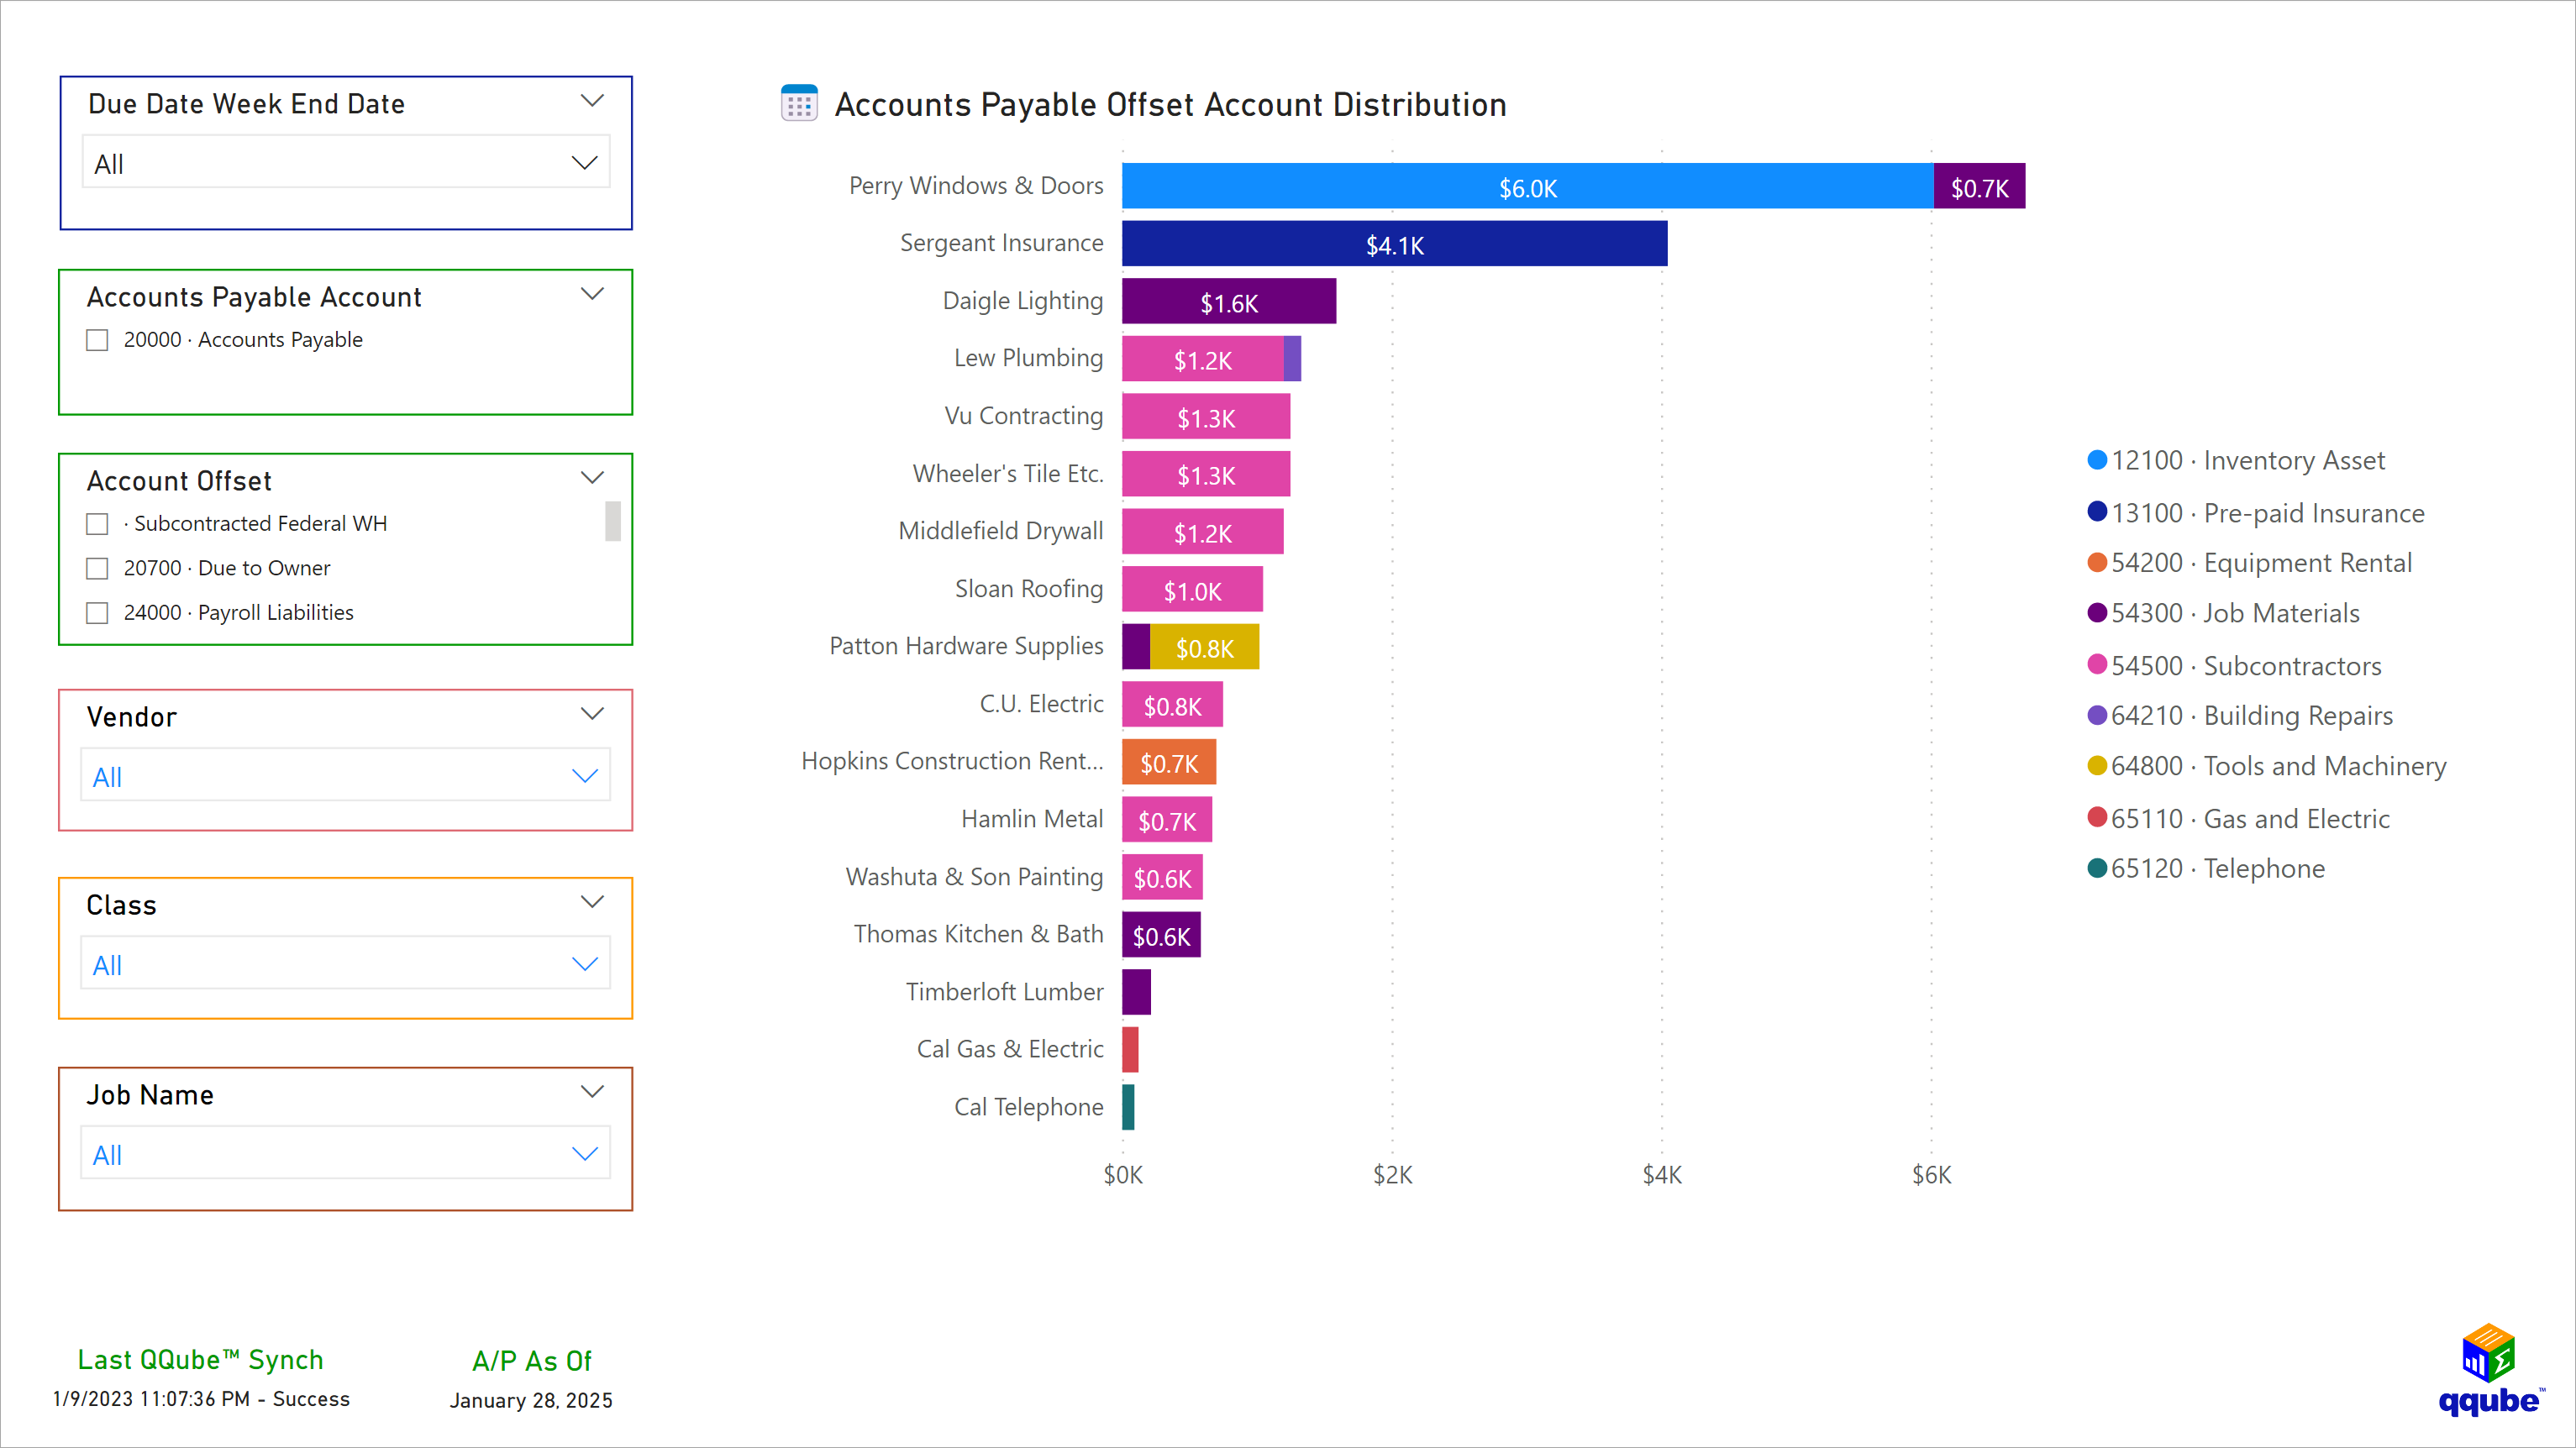Enable the 24000 Payroll Liabilities filter
The height and width of the screenshot is (1448, 2576).
coord(97,612)
